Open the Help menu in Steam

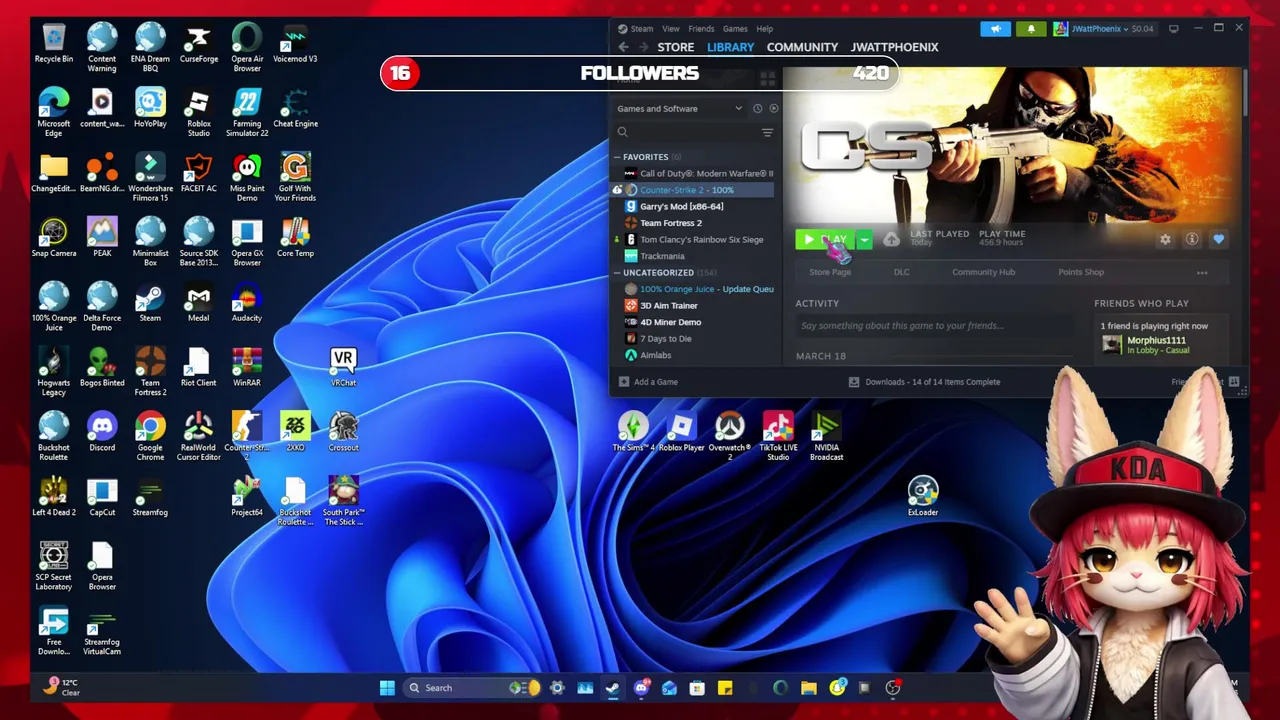click(x=764, y=28)
